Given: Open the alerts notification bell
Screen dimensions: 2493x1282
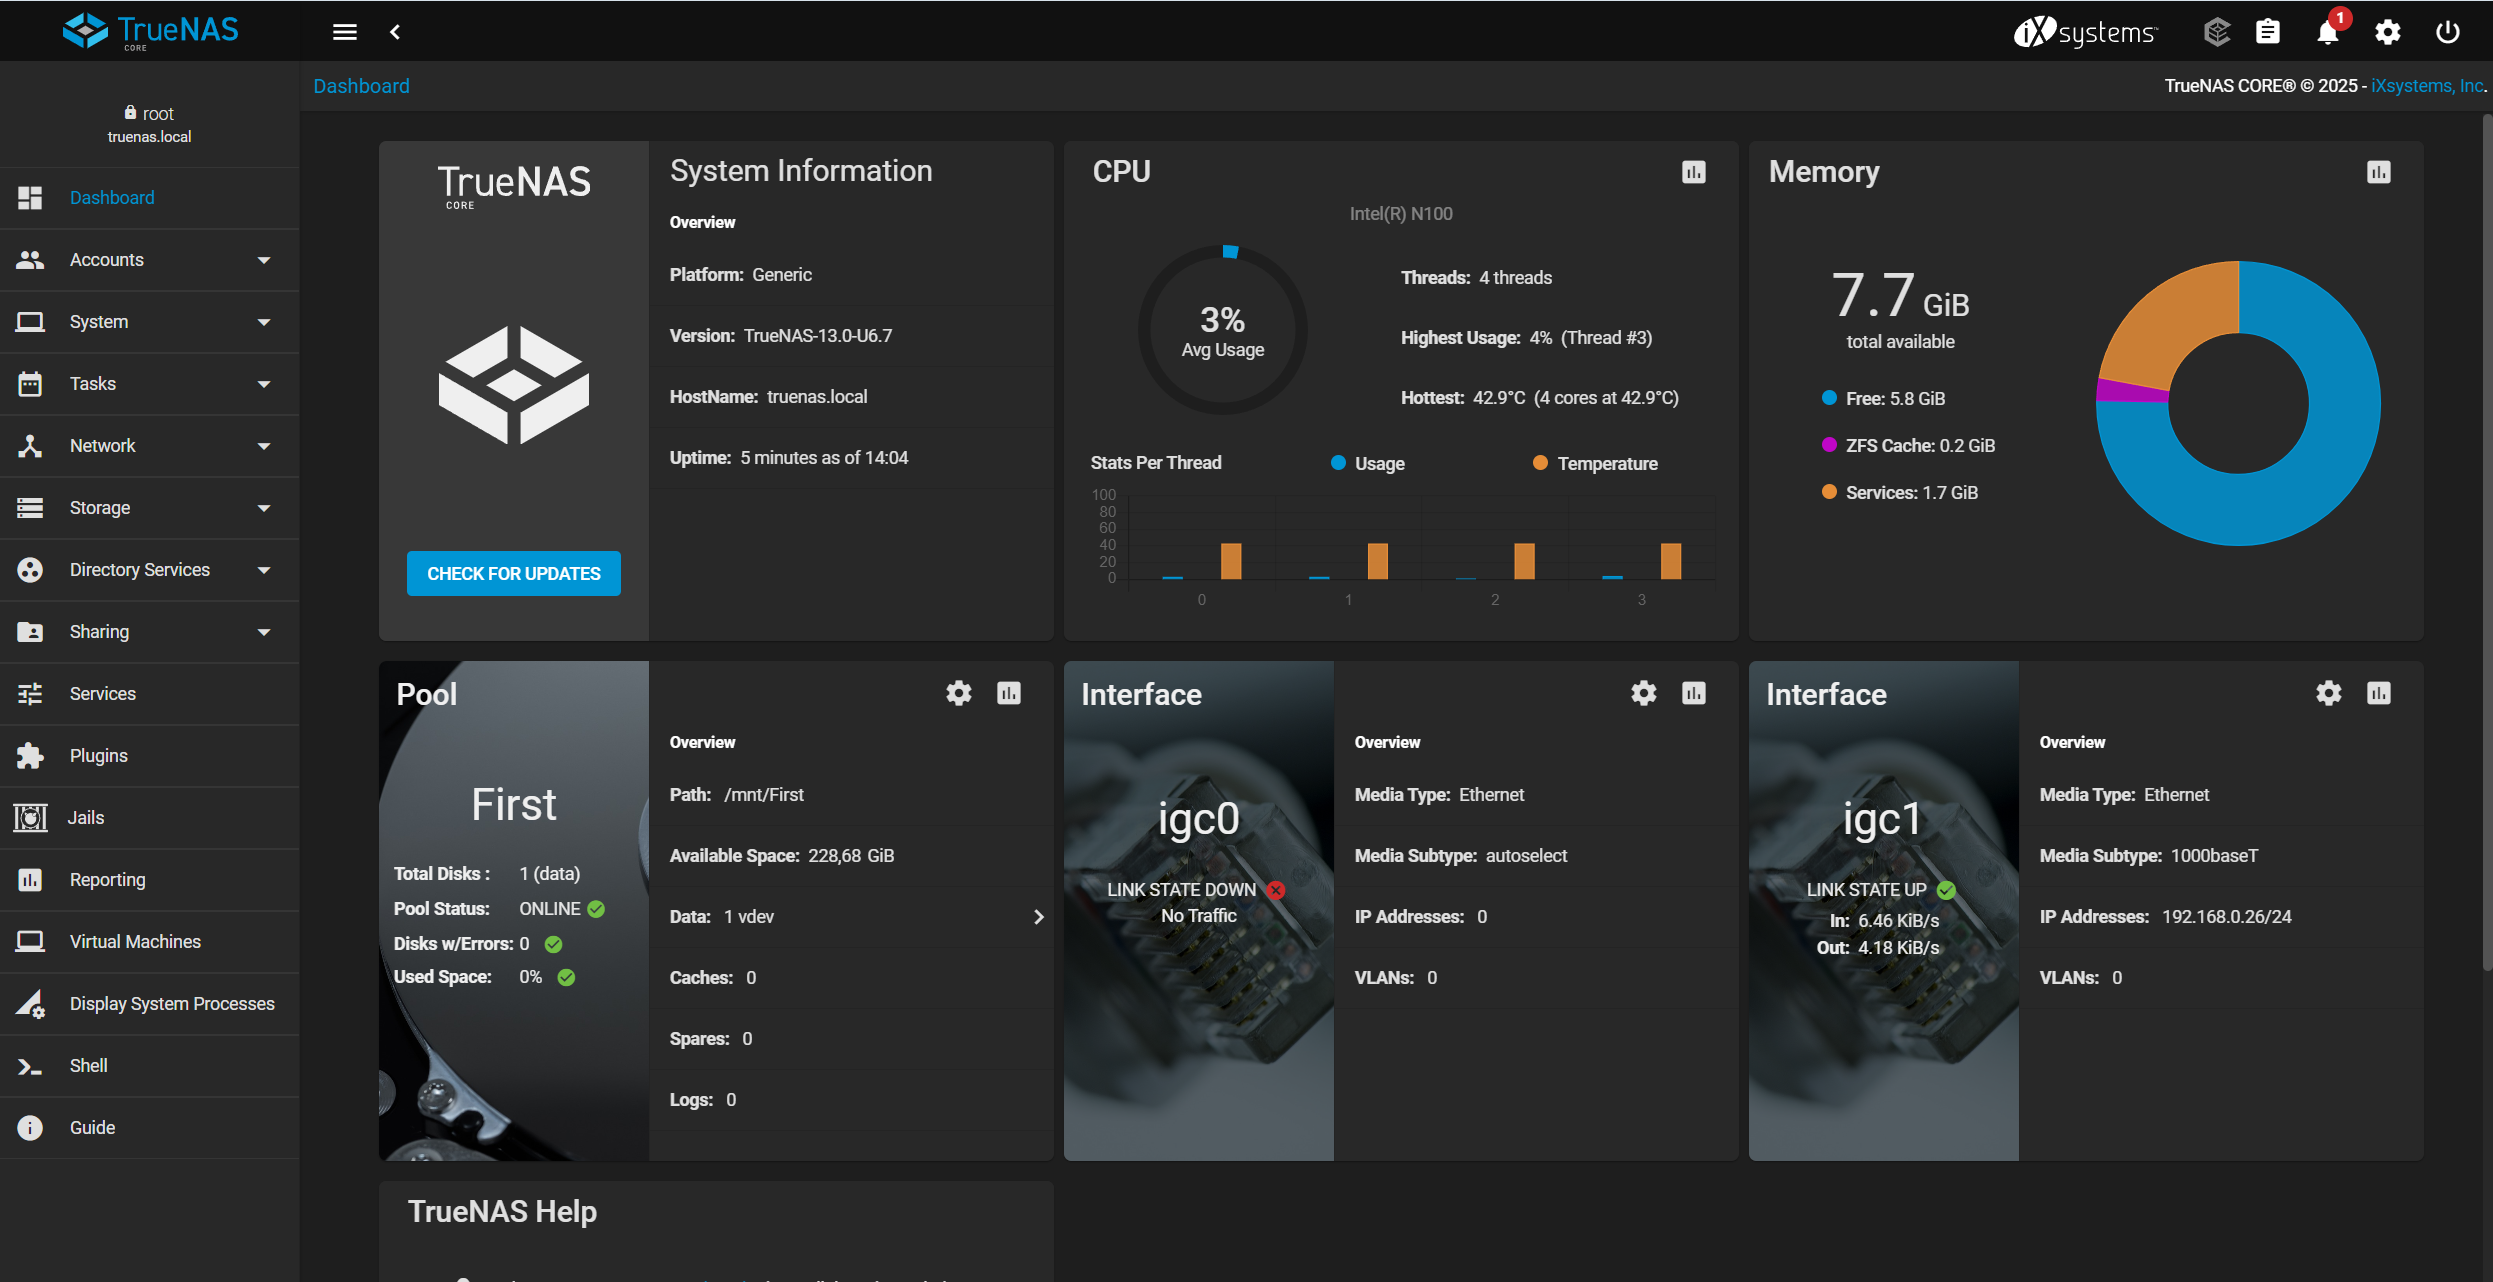Looking at the screenshot, I should [2327, 33].
